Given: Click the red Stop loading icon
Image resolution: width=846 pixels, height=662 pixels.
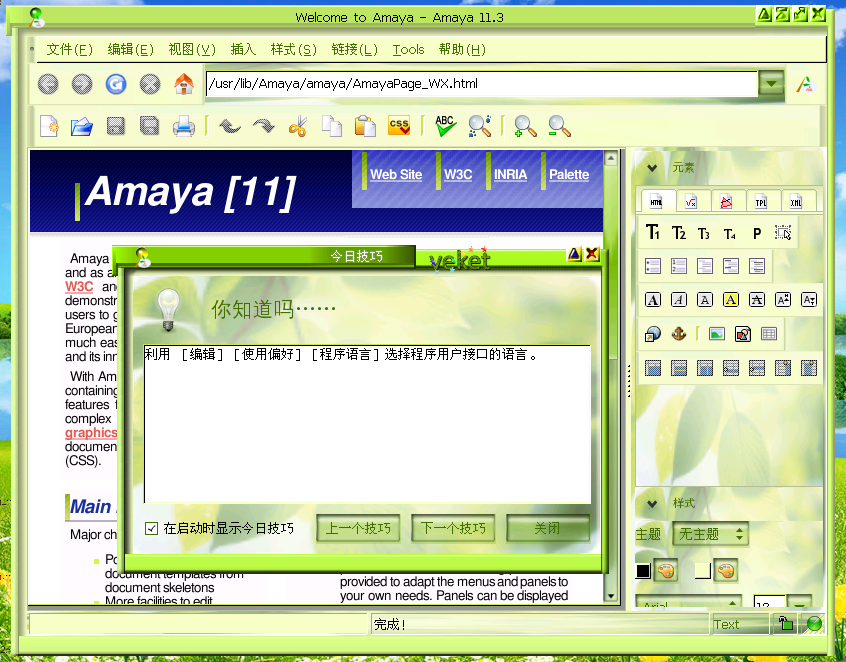Looking at the screenshot, I should (150, 84).
